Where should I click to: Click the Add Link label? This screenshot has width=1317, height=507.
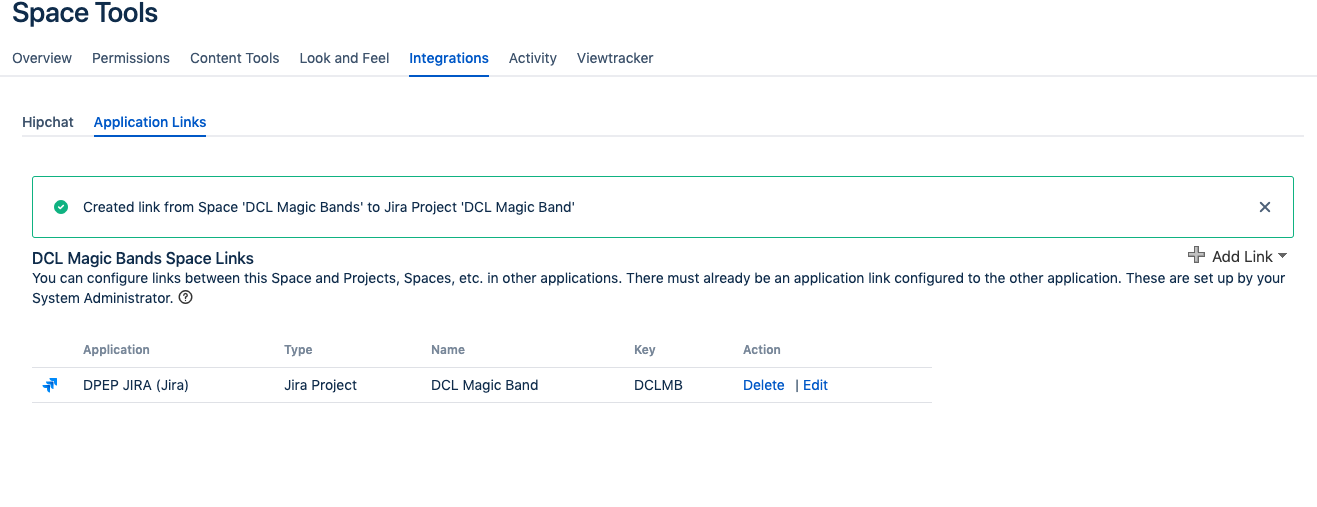(x=1242, y=256)
